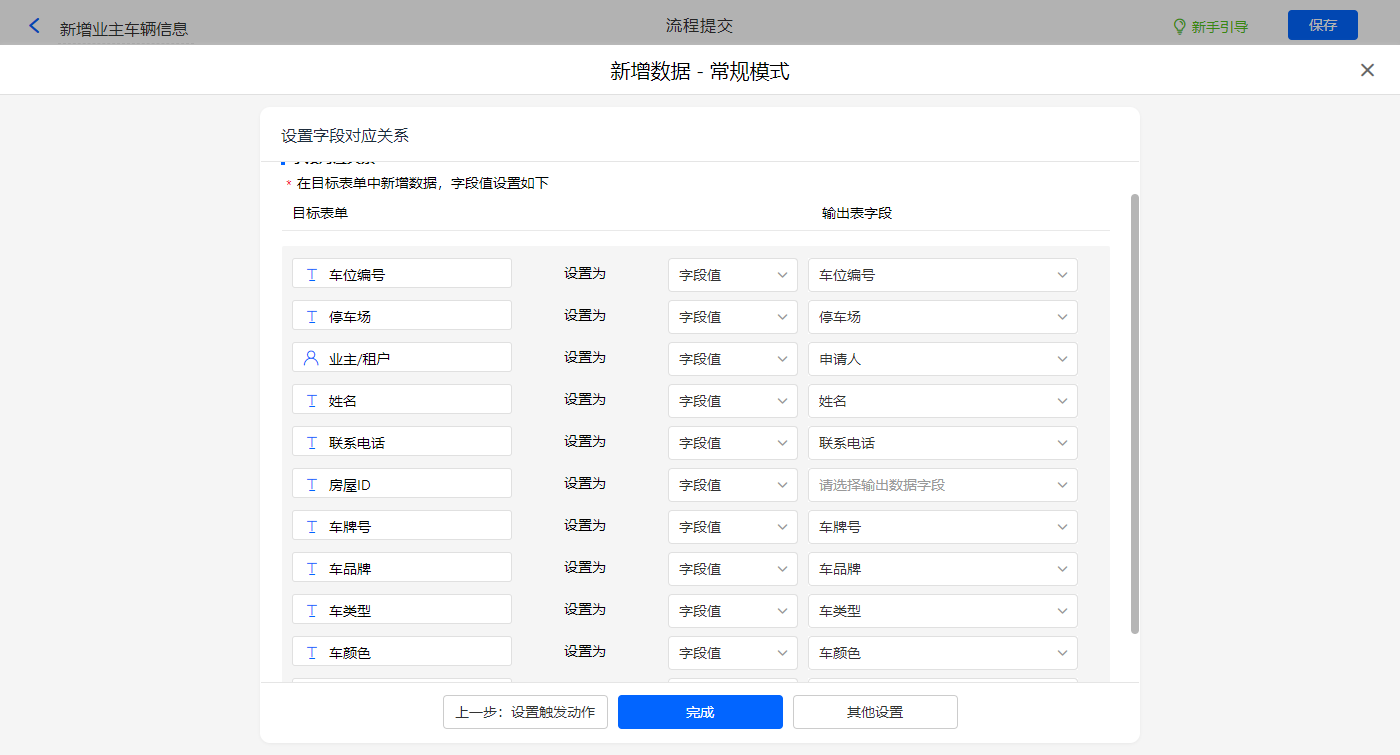Viewport: 1400px width, 755px height.
Task: Click the 其他设置 button
Action: point(875,712)
